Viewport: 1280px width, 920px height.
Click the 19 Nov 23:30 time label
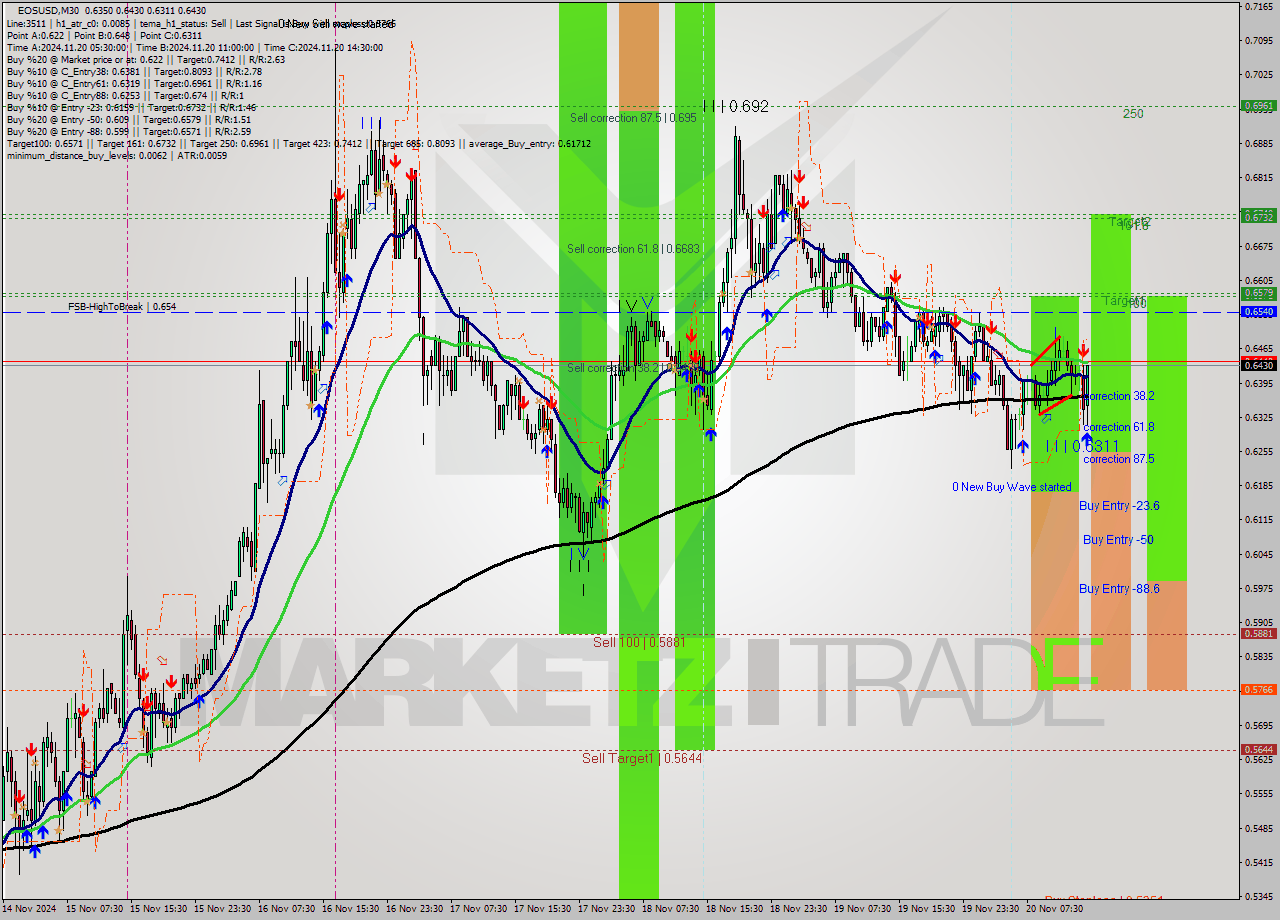click(993, 909)
